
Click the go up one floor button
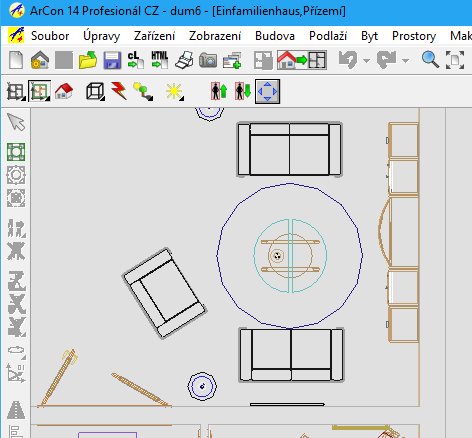(x=219, y=91)
